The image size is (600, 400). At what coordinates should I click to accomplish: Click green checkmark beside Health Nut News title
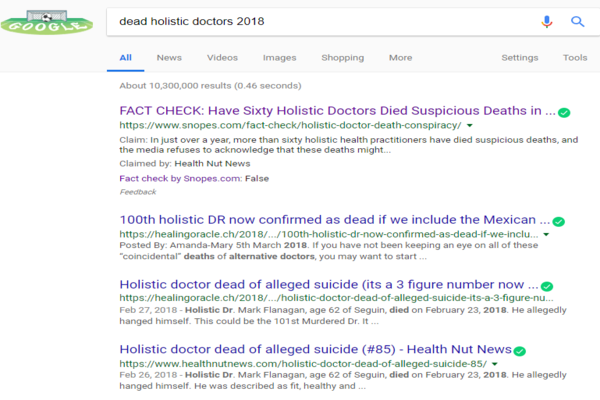tap(519, 351)
